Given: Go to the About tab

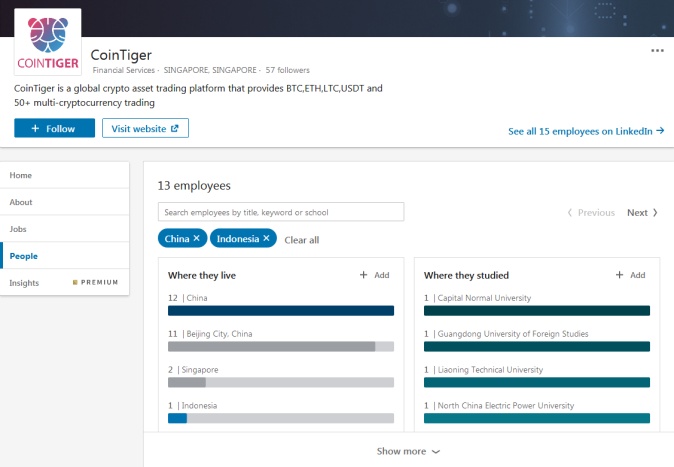Looking at the screenshot, I should coord(64,202).
